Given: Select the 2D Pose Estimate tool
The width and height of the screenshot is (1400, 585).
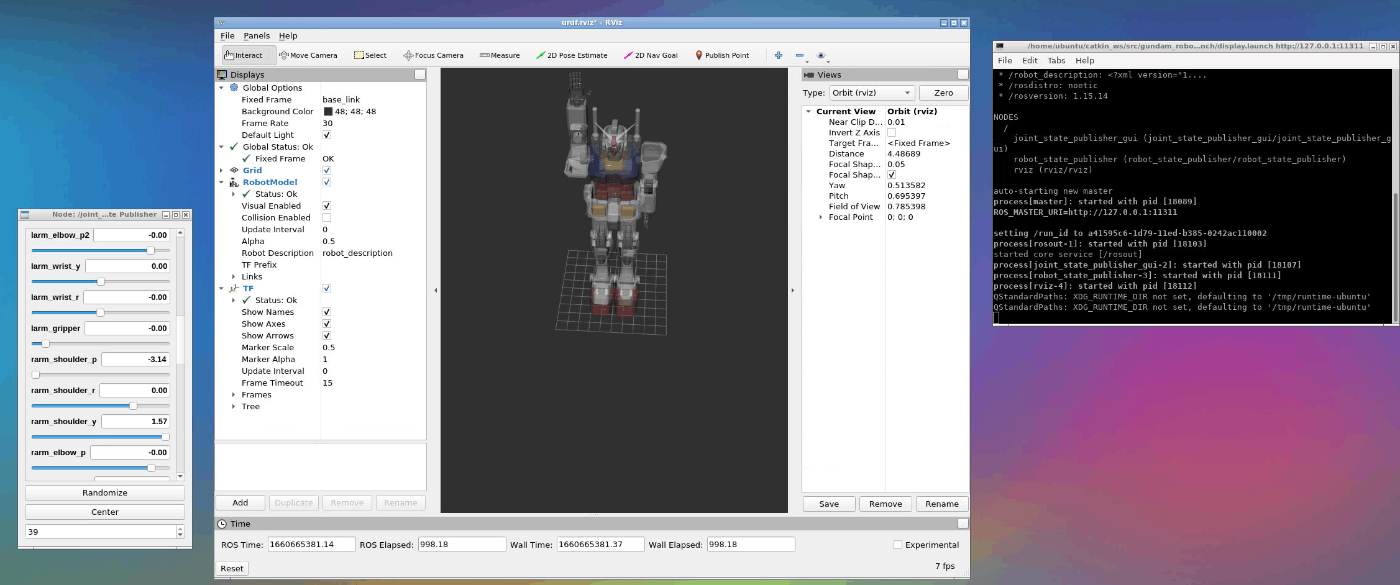Looking at the screenshot, I should pyautogui.click(x=571, y=55).
